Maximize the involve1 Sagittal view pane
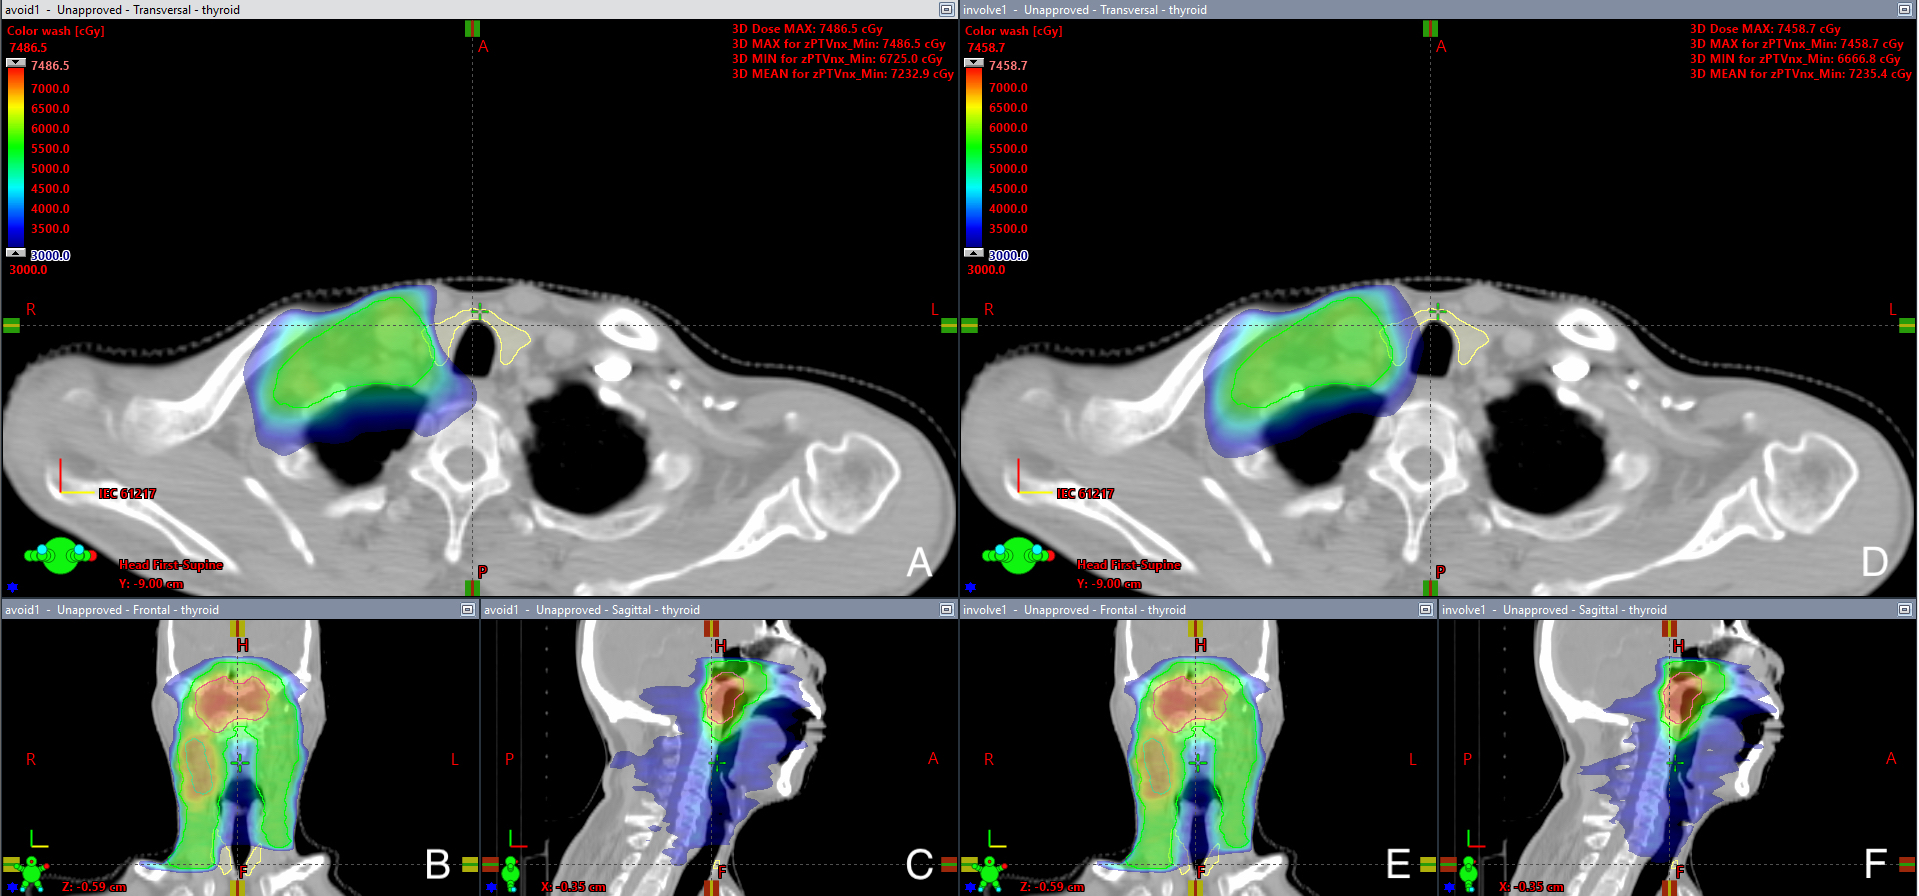This screenshot has width=1919, height=896. click(x=1904, y=609)
